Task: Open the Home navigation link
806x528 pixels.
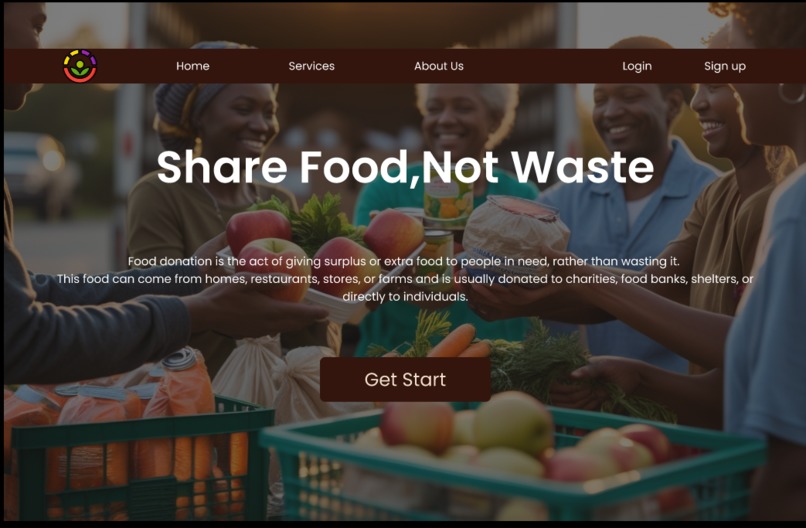Action: [193, 66]
